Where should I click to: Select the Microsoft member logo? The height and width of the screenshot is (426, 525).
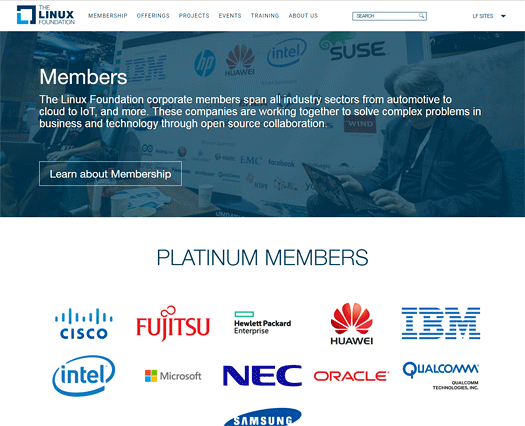click(x=173, y=376)
